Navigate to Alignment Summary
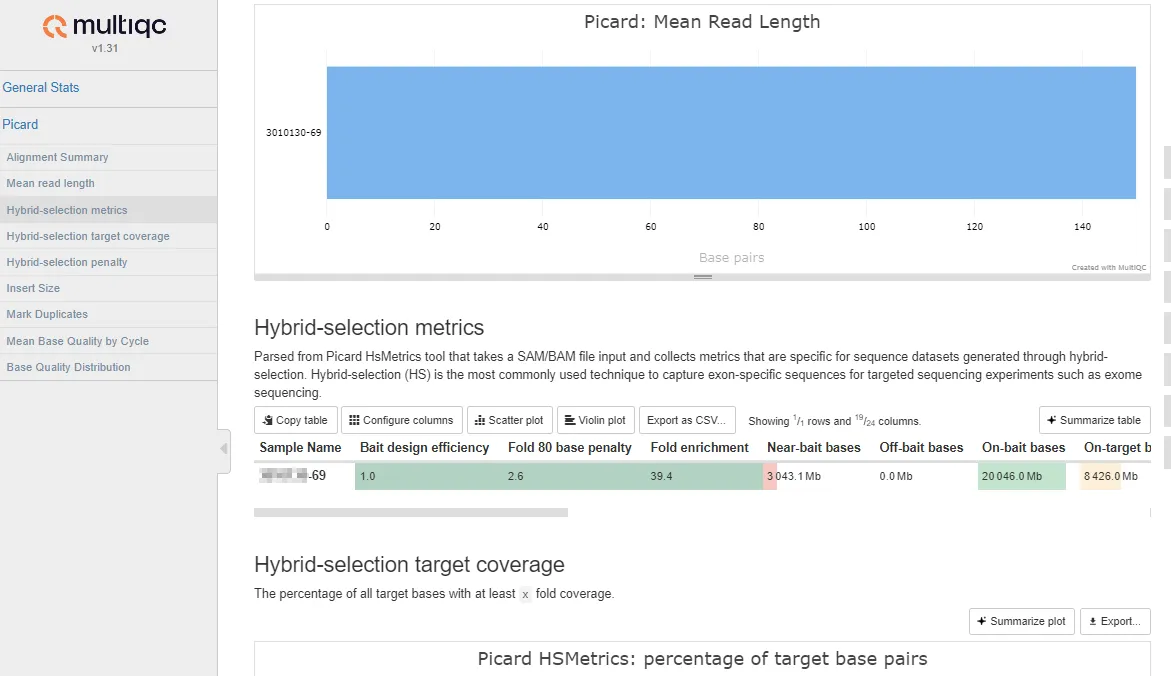Image resolution: width=1171 pixels, height=676 pixels. click(x=57, y=157)
